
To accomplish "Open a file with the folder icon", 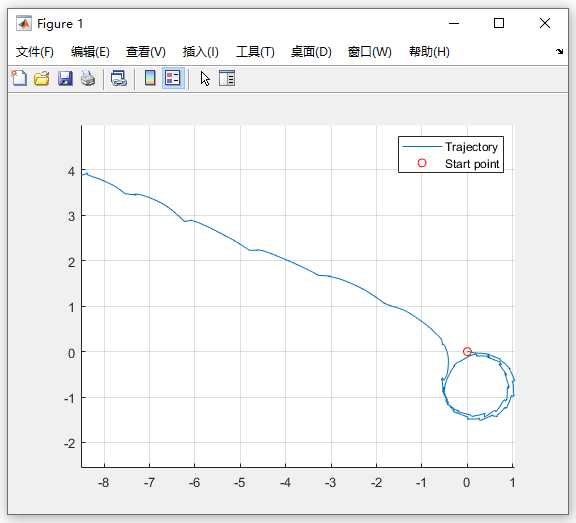I will [x=42, y=78].
